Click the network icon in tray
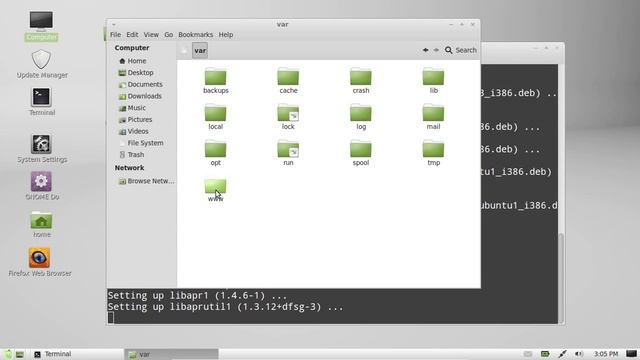 (x=562, y=354)
